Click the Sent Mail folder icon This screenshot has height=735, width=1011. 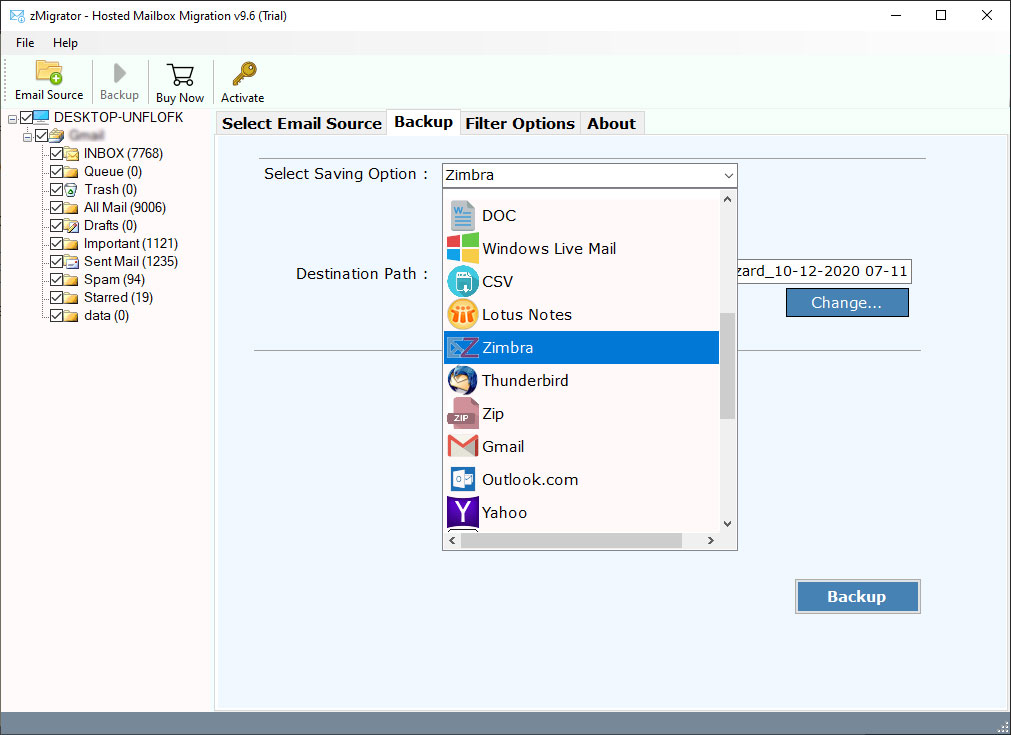[72, 262]
